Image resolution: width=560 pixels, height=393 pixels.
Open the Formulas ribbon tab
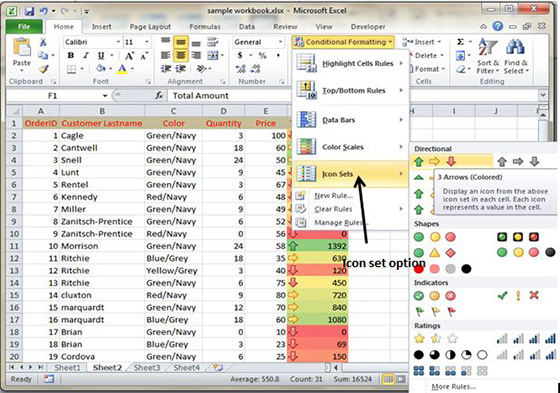point(205,26)
